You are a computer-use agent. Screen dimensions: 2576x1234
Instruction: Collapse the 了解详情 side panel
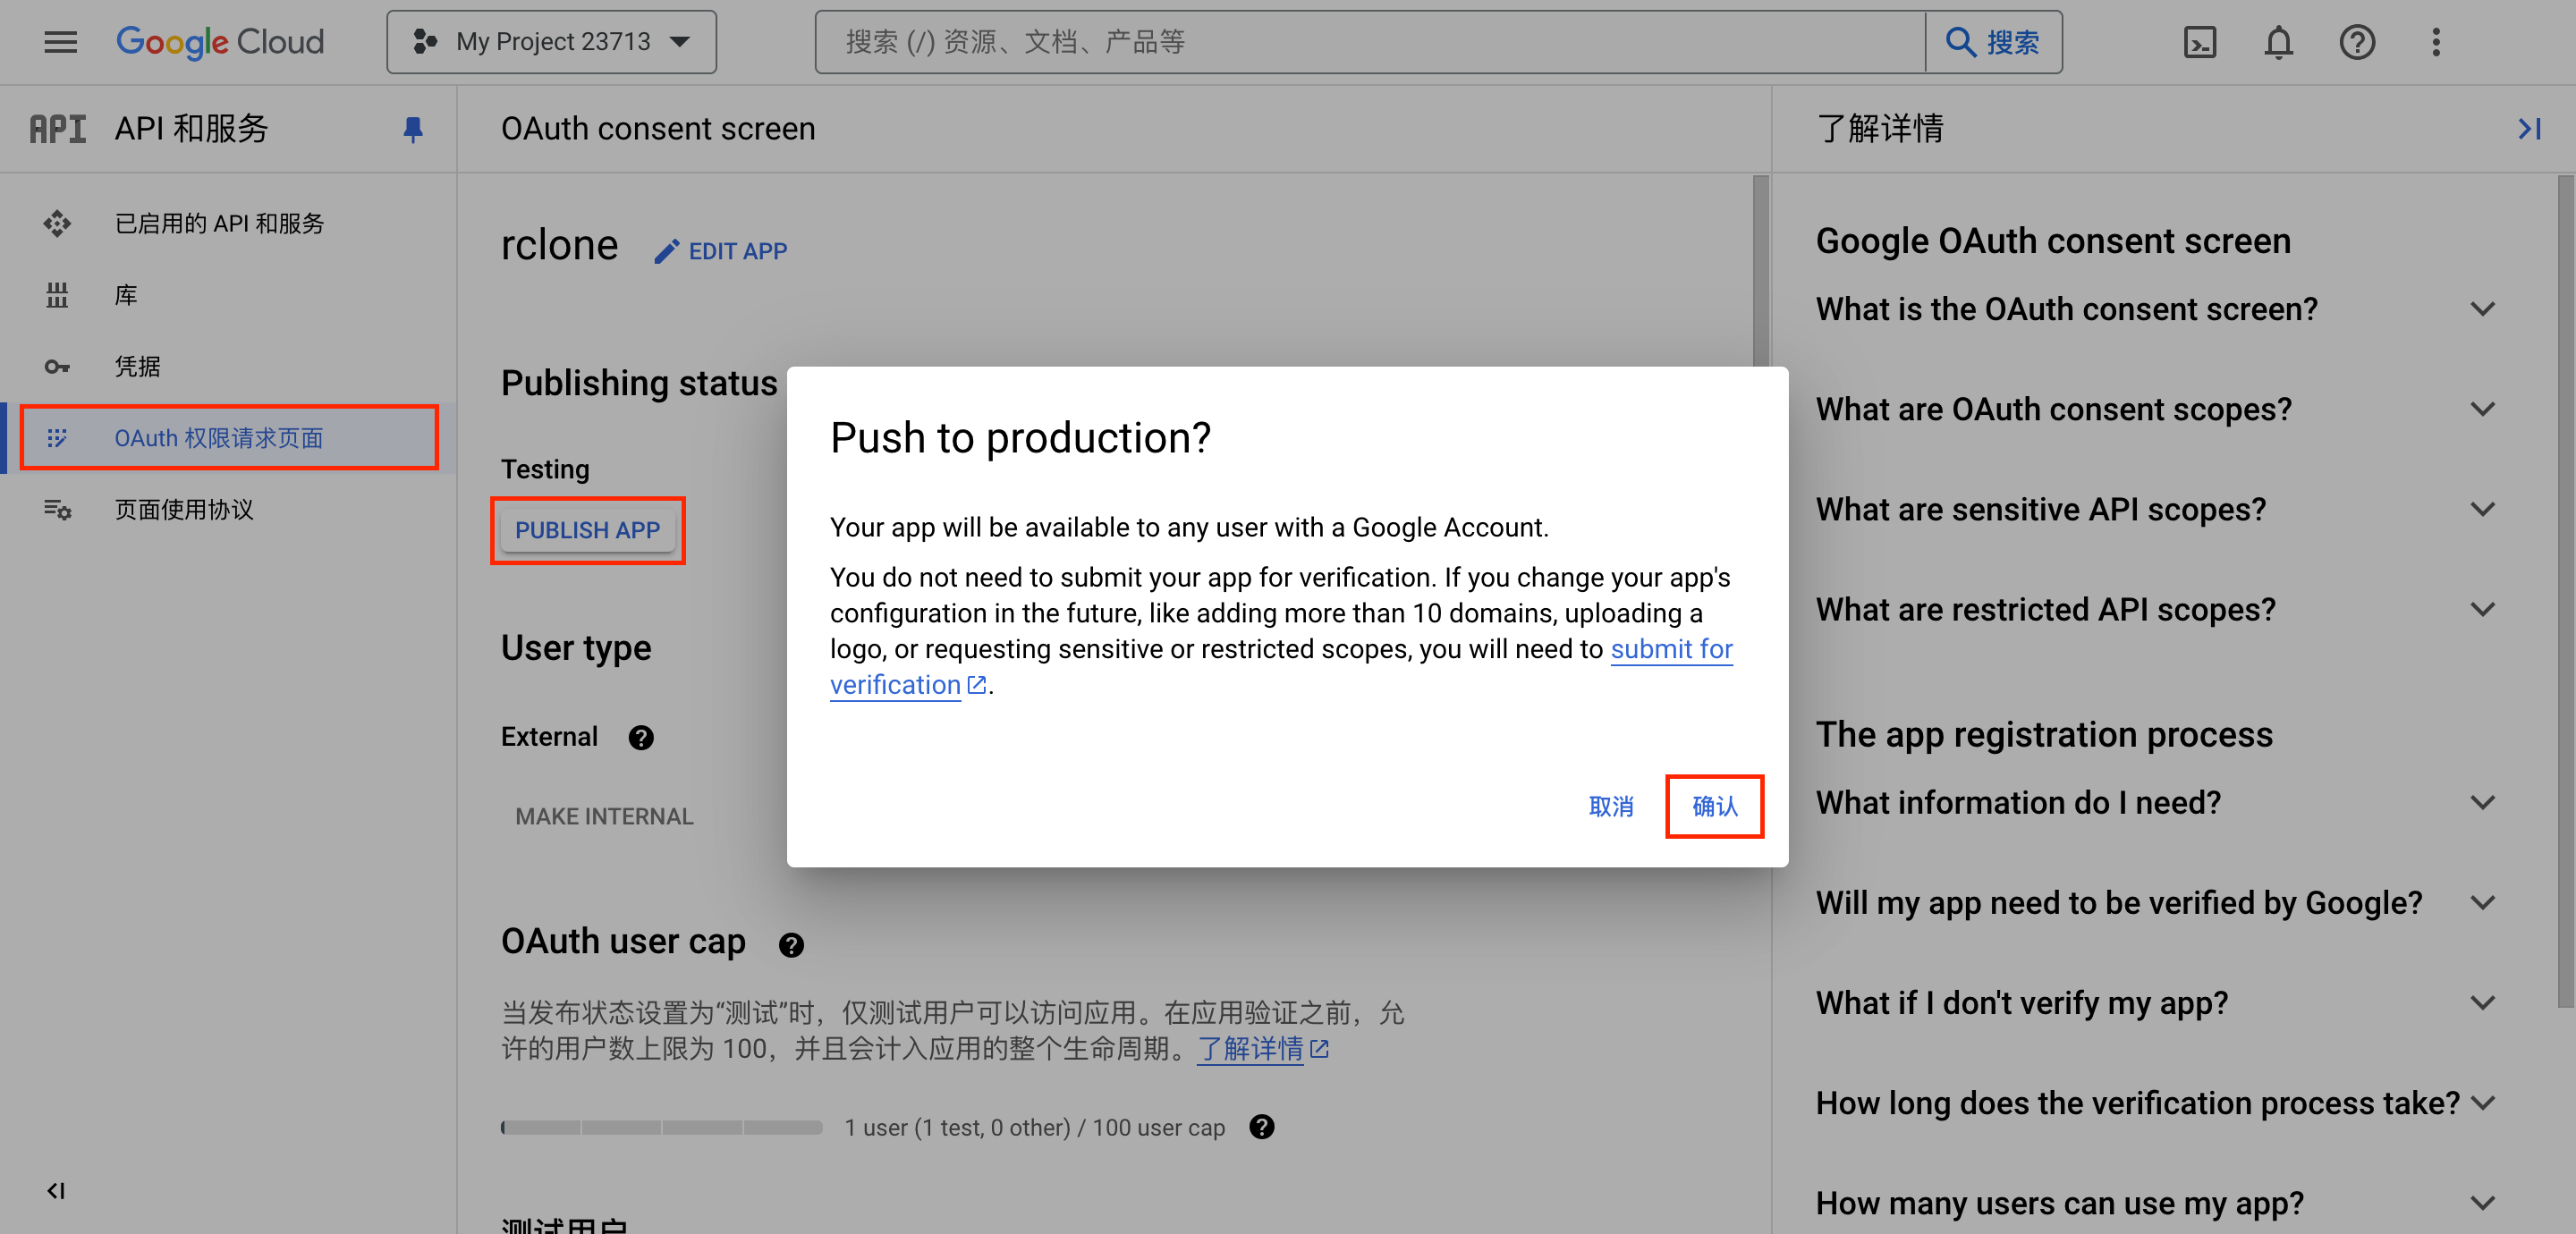point(2529,129)
